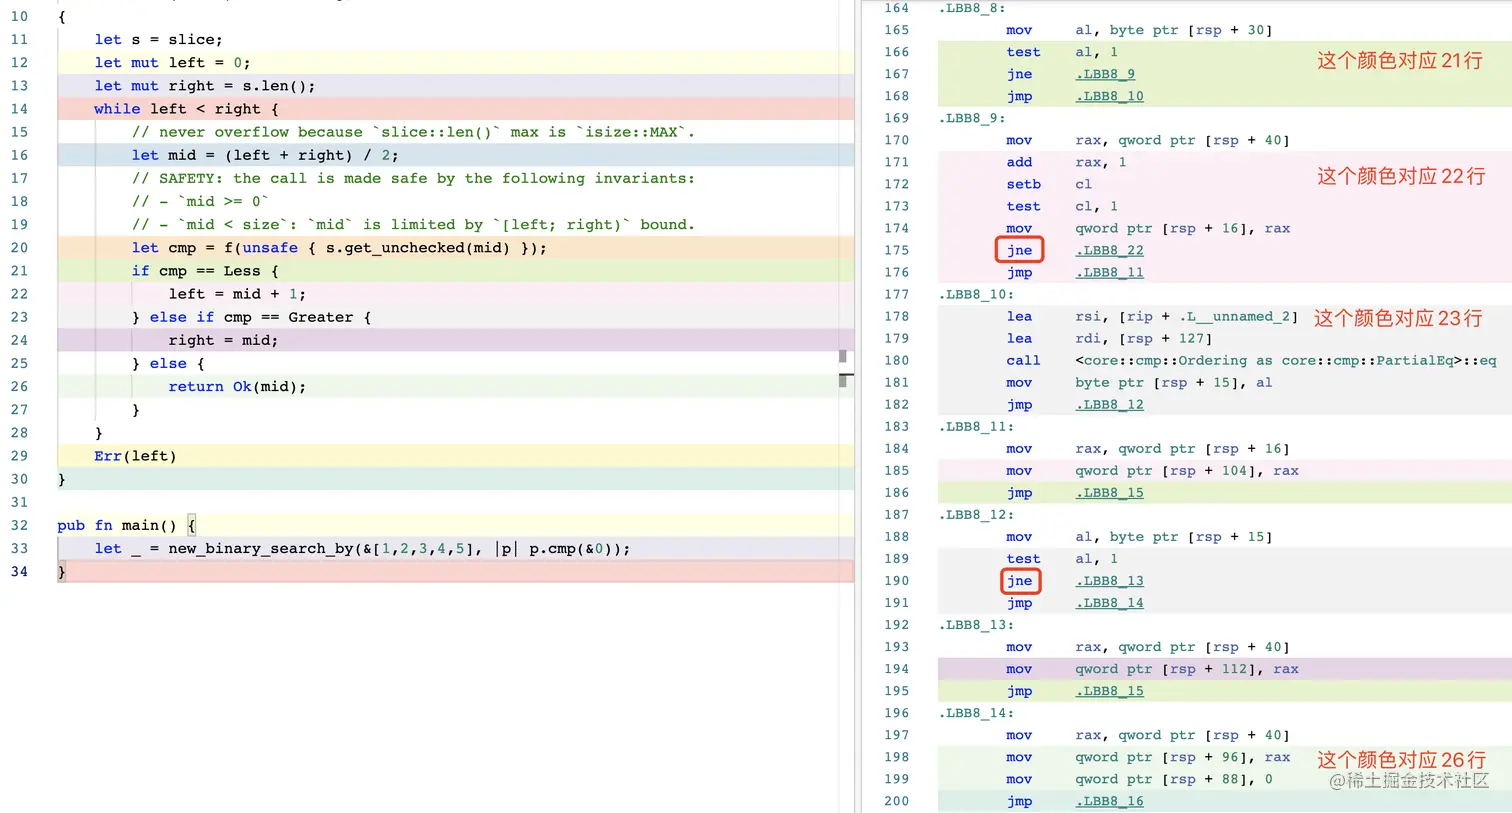The height and width of the screenshot is (813, 1512).
Task: Follow the .LBB8_9 jump target link
Action: pos(1106,74)
